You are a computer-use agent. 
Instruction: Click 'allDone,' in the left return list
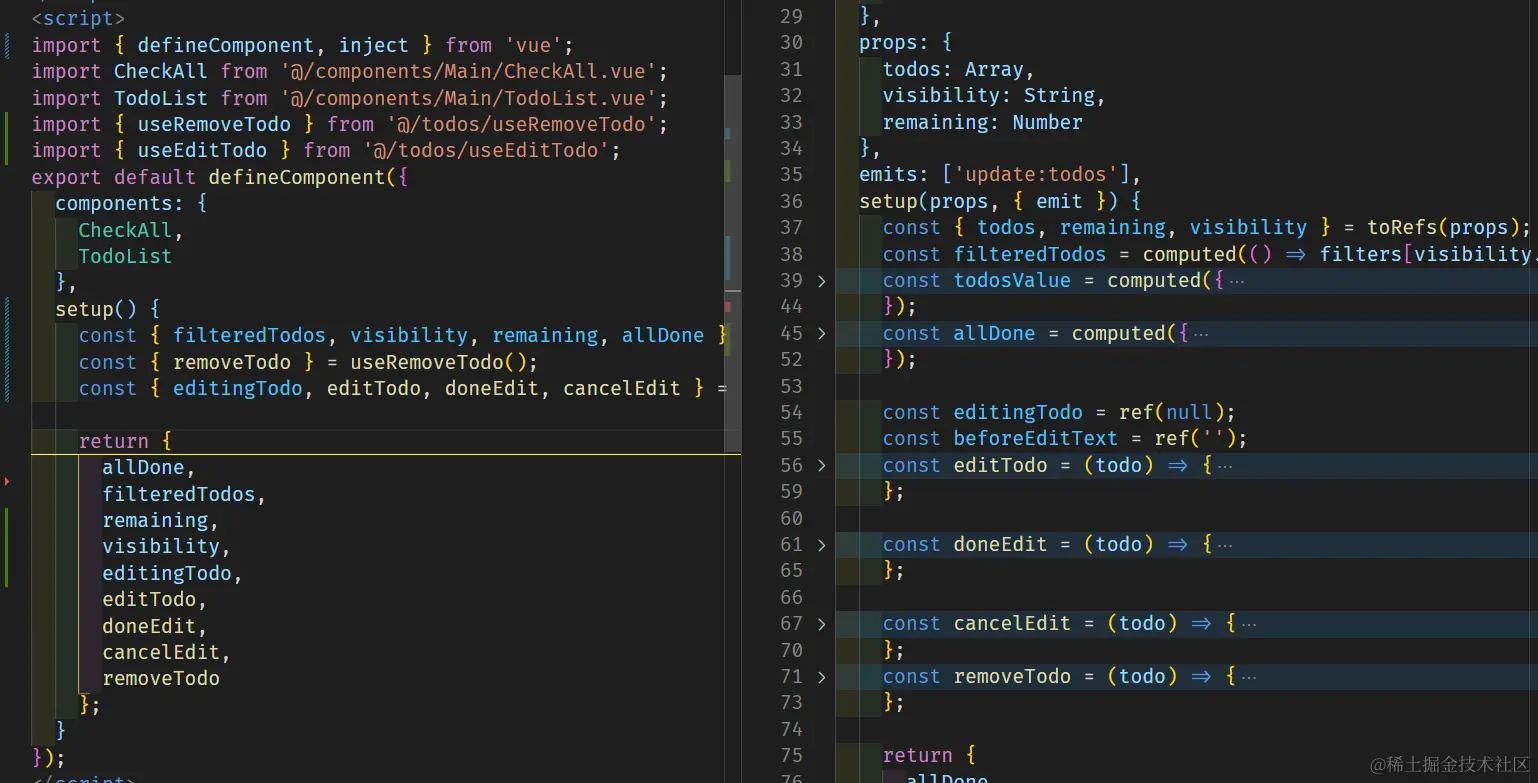tap(149, 467)
